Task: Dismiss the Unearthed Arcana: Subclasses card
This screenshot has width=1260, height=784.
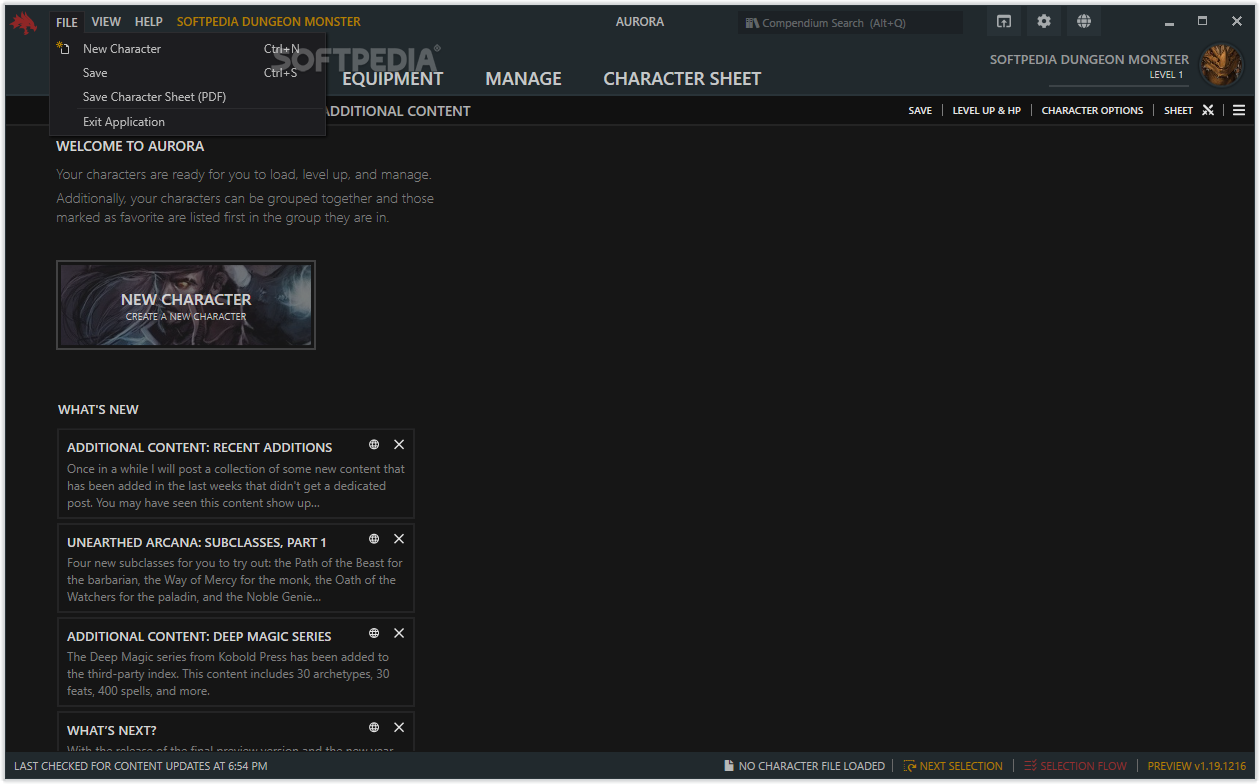Action: 399,539
